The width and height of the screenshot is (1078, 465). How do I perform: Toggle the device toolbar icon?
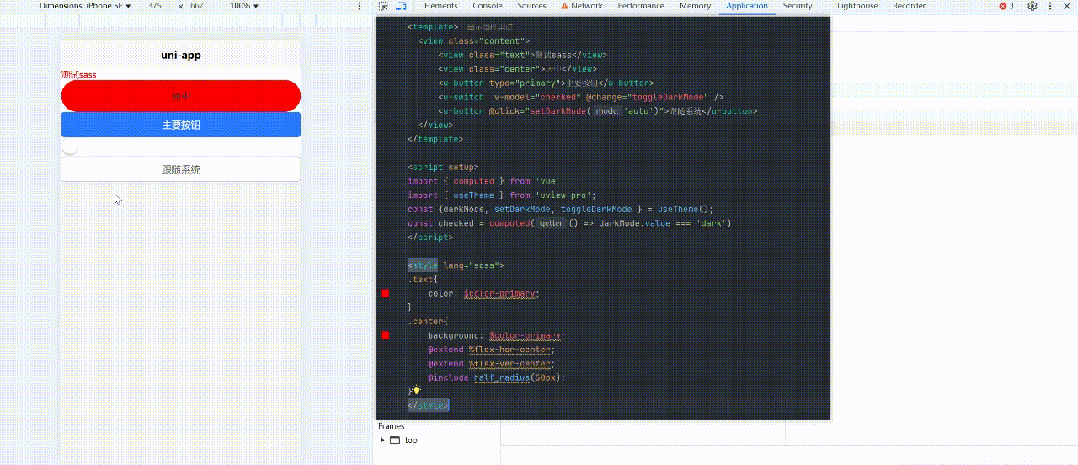(x=402, y=6)
